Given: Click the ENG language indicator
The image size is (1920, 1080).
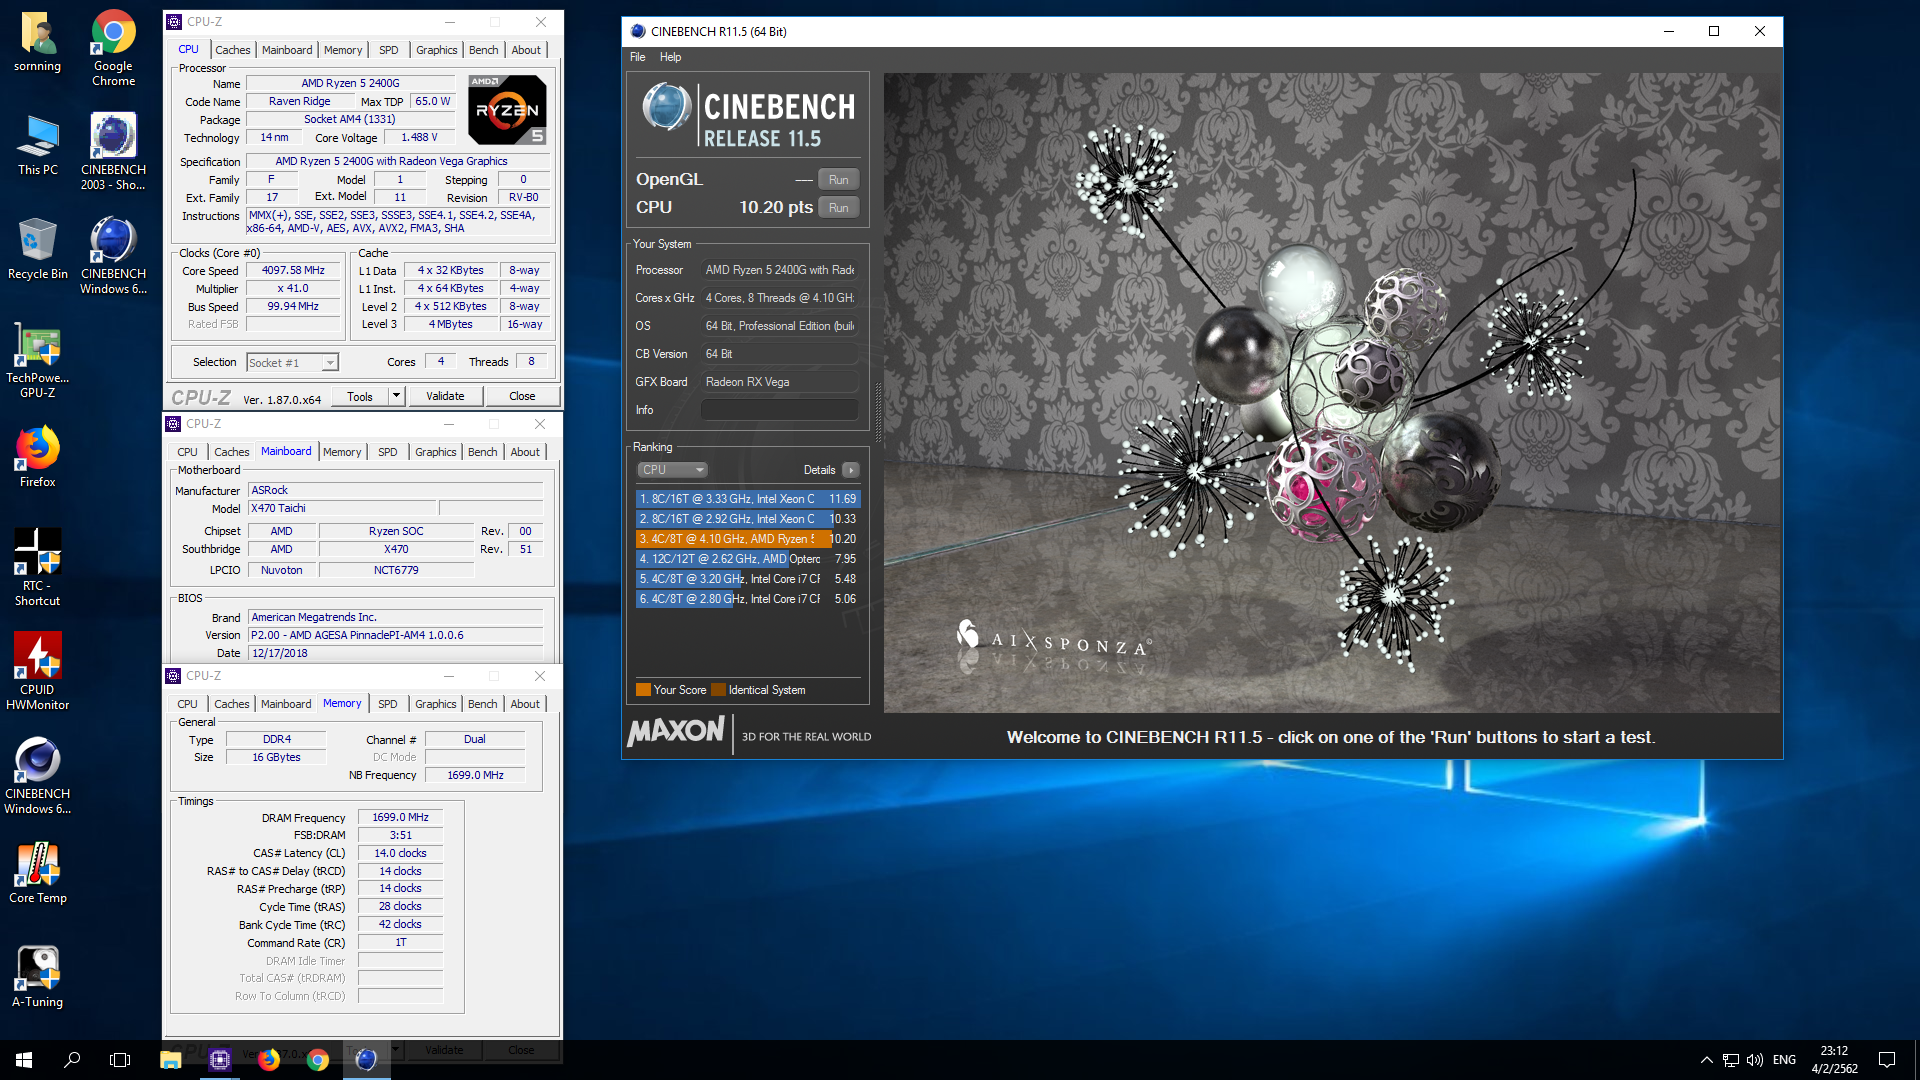Looking at the screenshot, I should [x=1784, y=1060].
